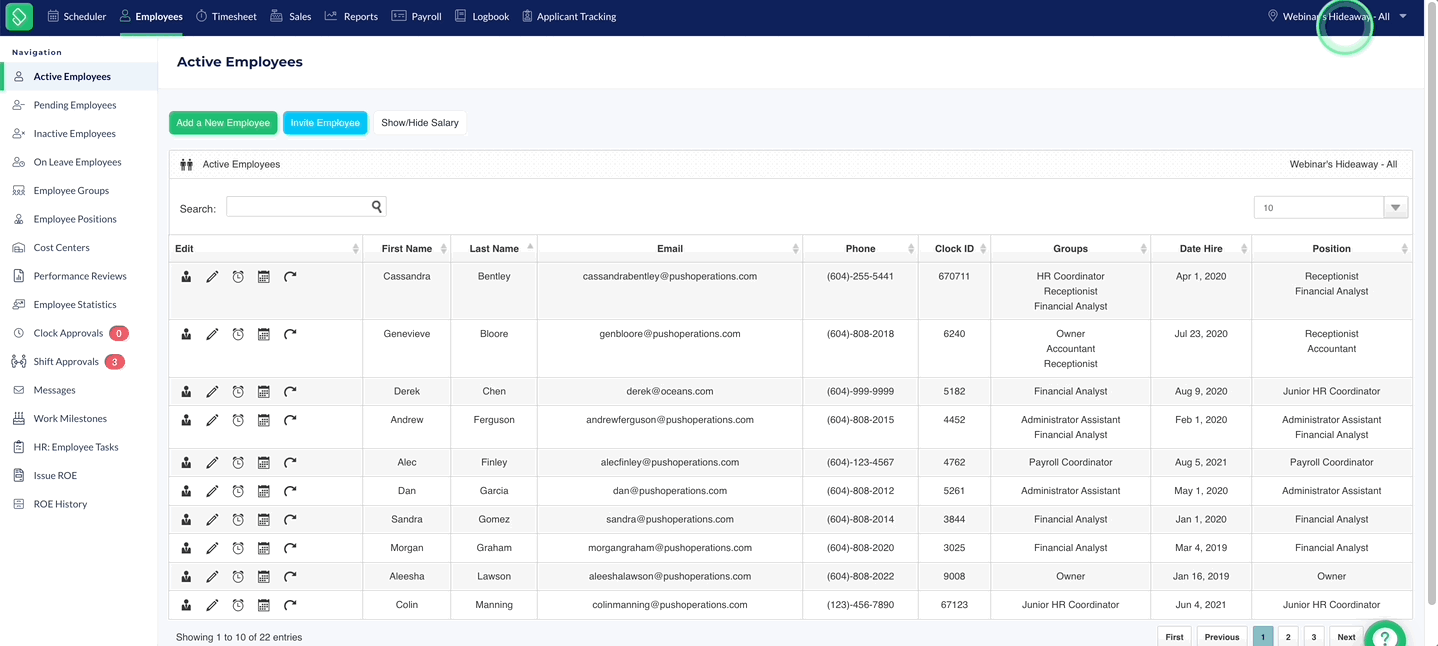Click the Previous pagination button
Screen dimensions: 1438x646
click(x=1222, y=637)
